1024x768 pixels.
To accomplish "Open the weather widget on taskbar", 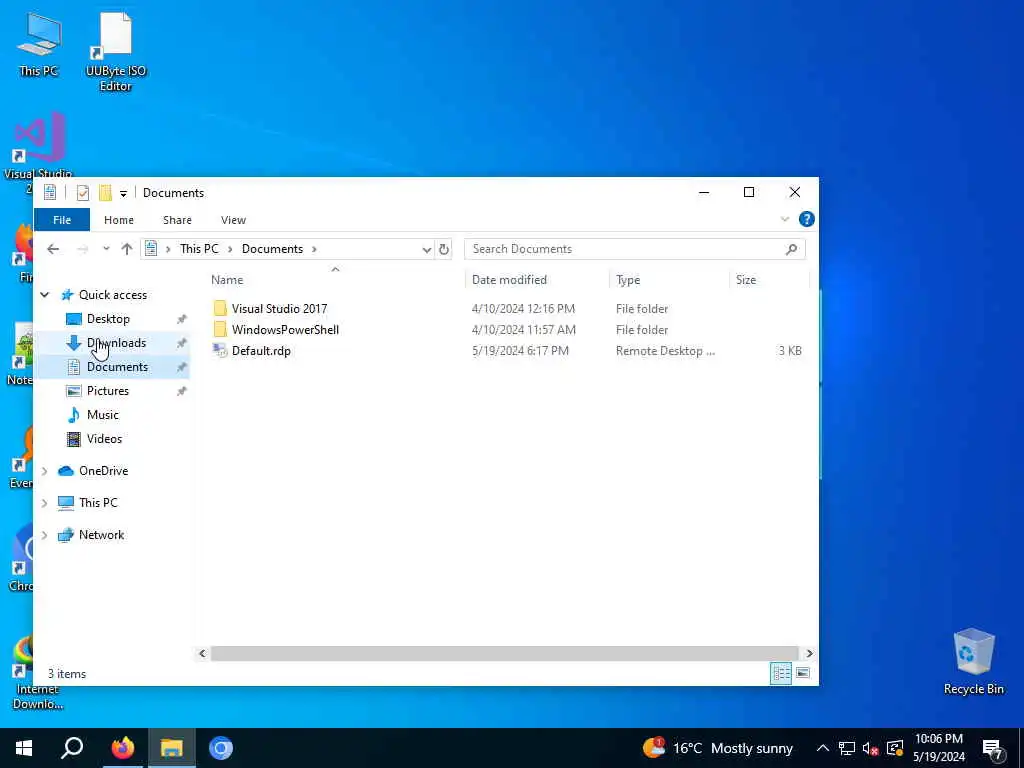I will coord(717,748).
